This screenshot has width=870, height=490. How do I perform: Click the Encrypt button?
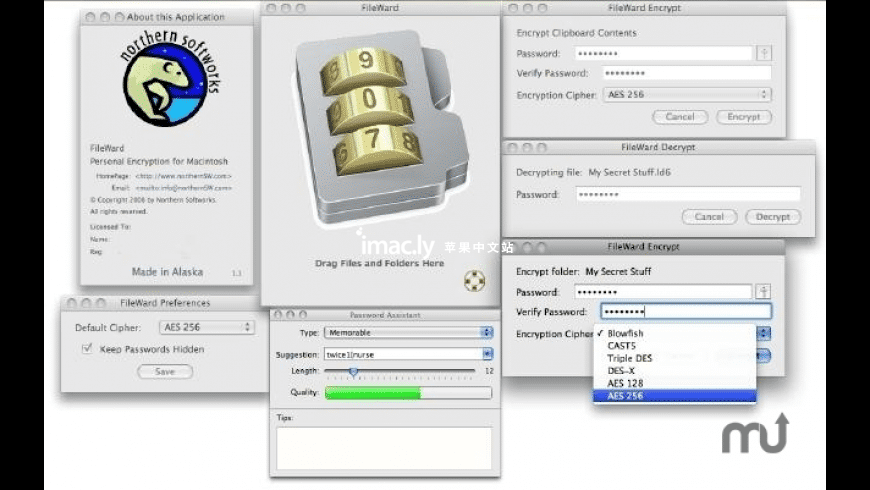pyautogui.click(x=743, y=117)
